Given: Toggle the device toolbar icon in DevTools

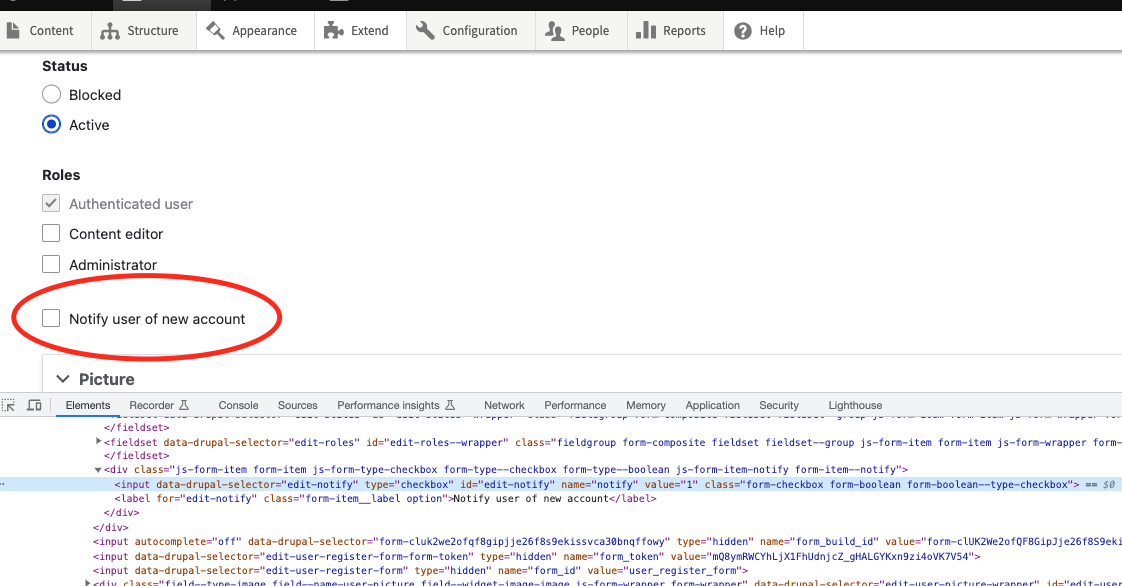Looking at the screenshot, I should pos(34,405).
